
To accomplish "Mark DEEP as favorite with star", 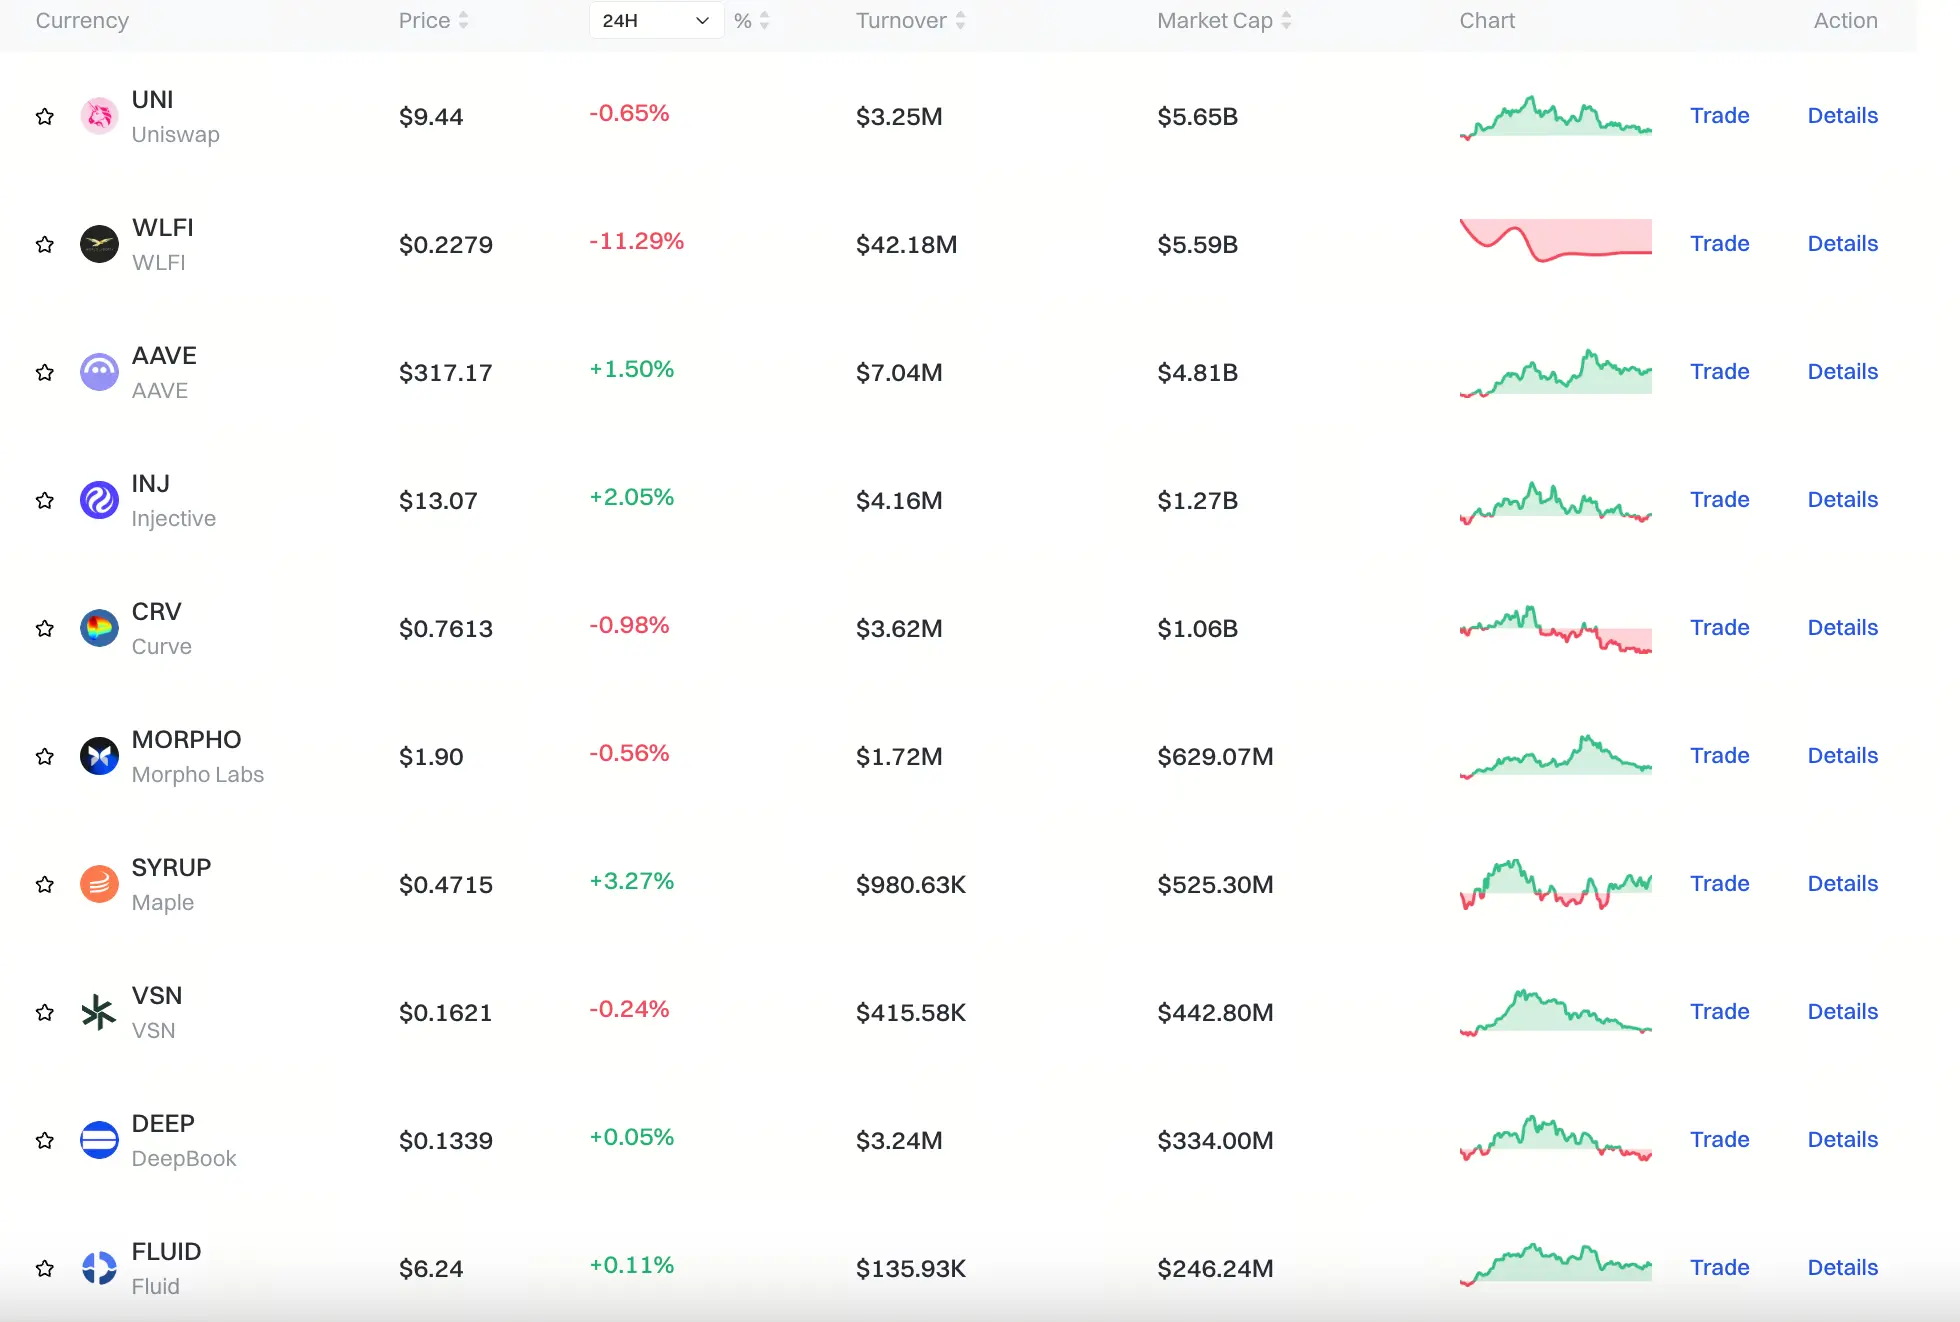I will click(x=45, y=1140).
